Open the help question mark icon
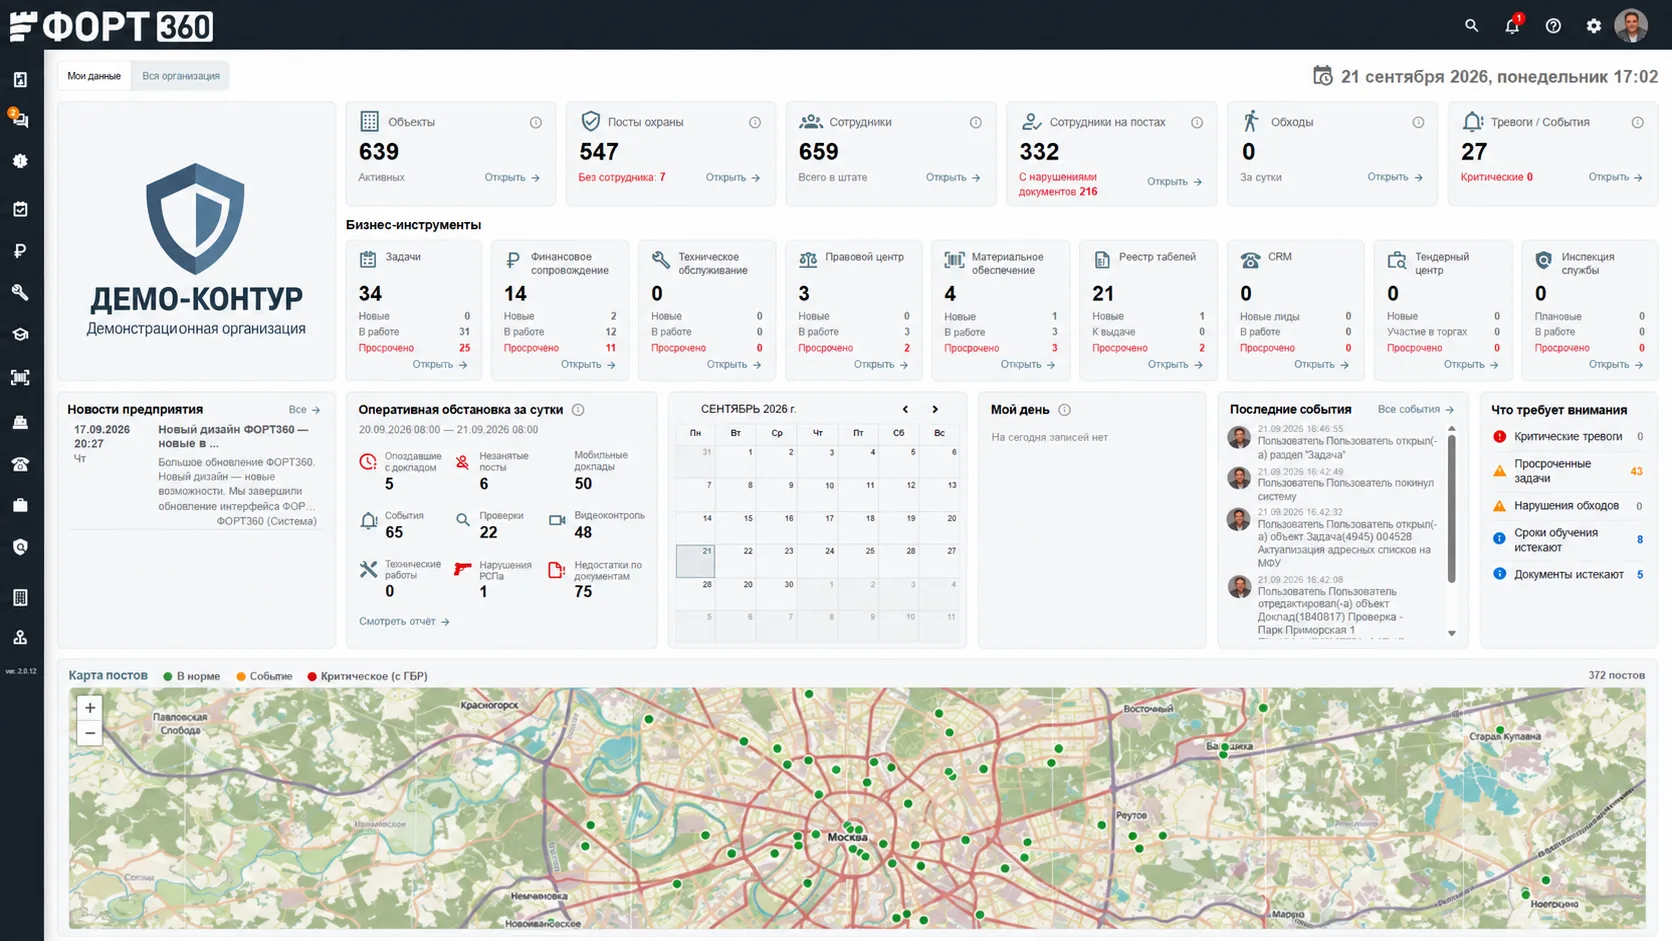 tap(1553, 26)
